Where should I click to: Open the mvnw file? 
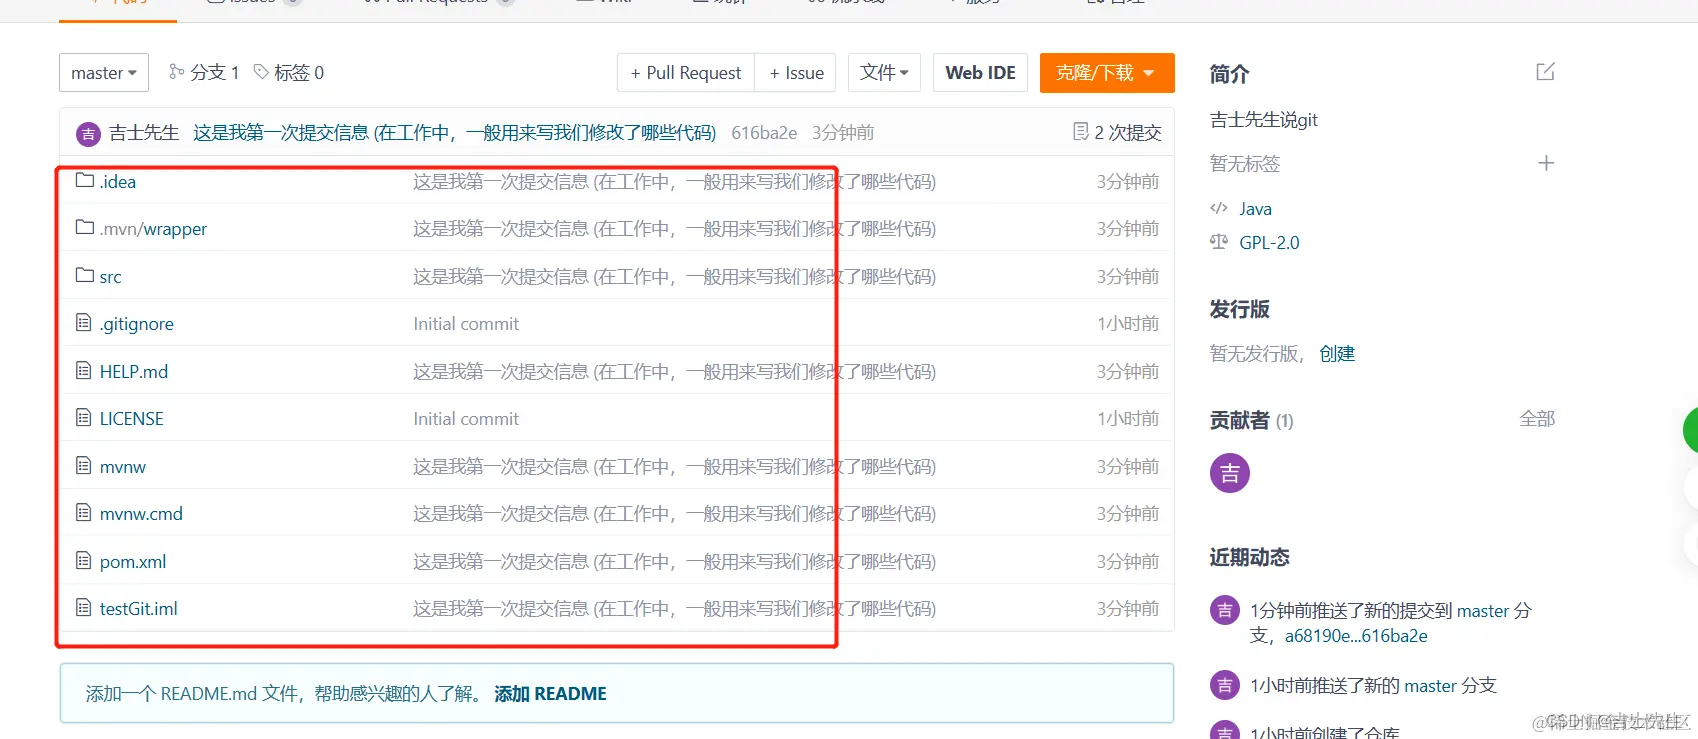pos(123,467)
